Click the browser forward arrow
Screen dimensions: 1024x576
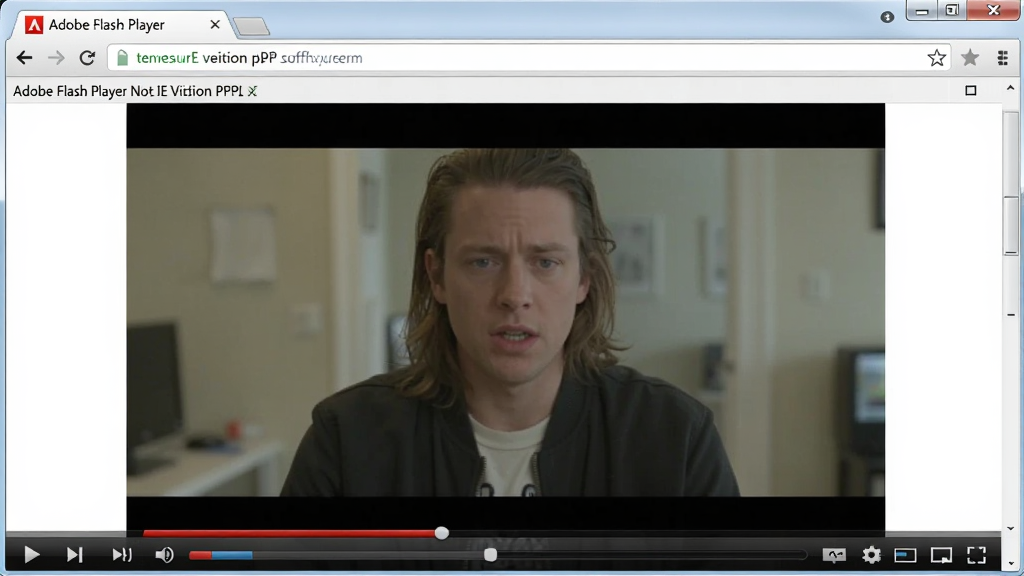click(x=56, y=58)
